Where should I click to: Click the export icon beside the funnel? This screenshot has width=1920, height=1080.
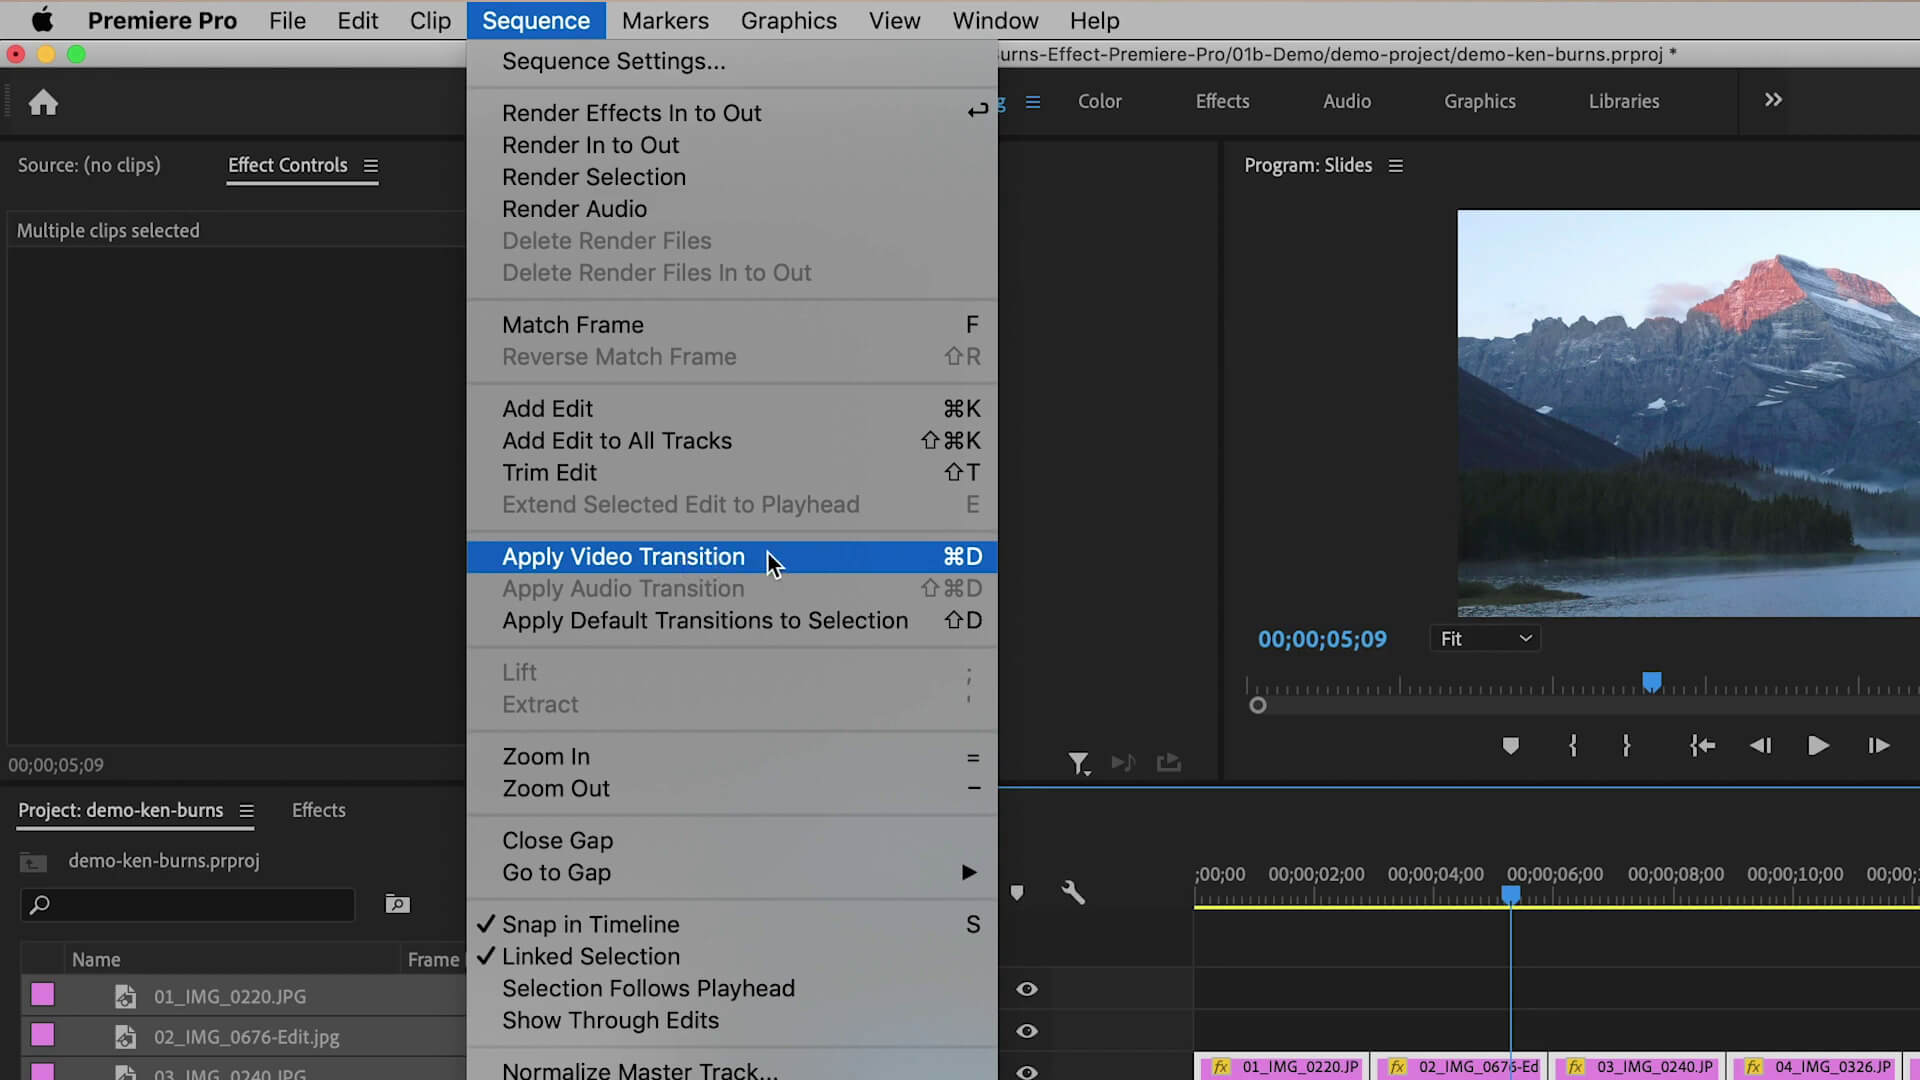1169,763
